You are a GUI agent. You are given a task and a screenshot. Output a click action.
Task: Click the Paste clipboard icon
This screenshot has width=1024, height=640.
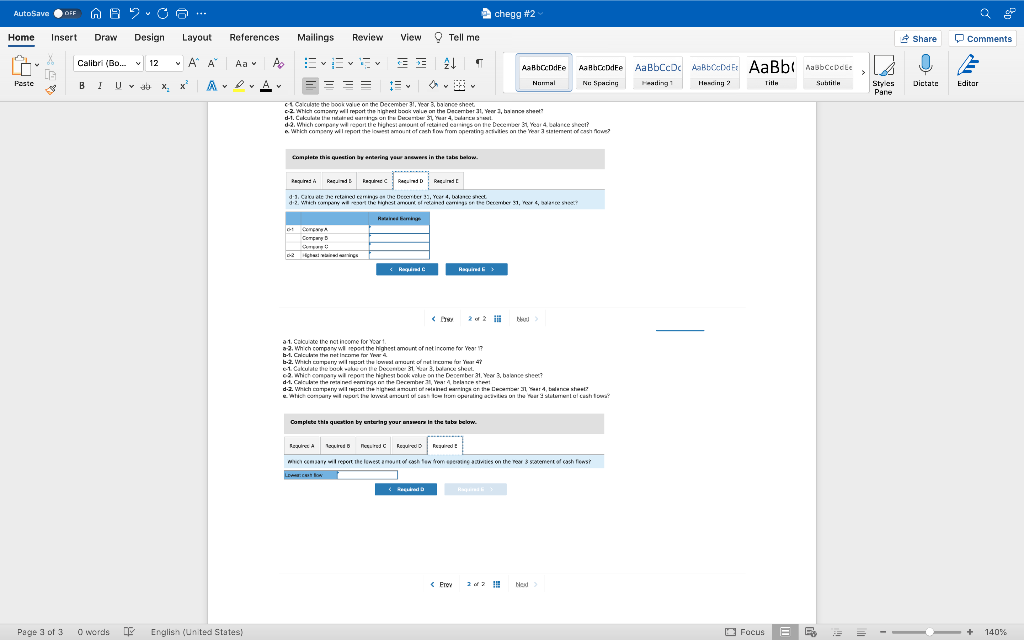[22, 66]
